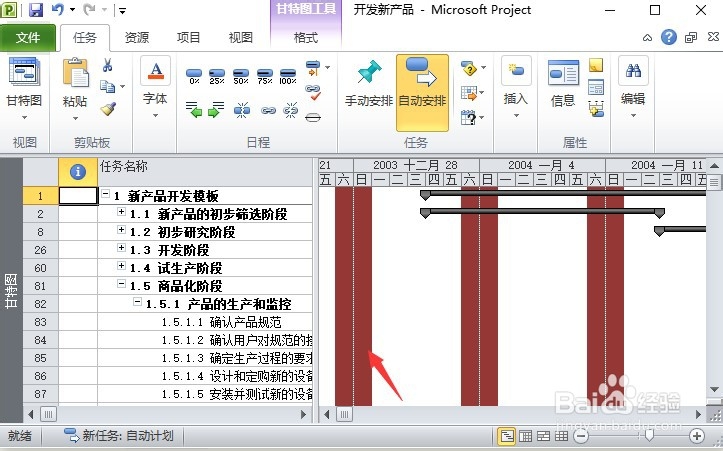Click the Task Notes icon
Viewport: 723px width, 451px height.
(596, 65)
